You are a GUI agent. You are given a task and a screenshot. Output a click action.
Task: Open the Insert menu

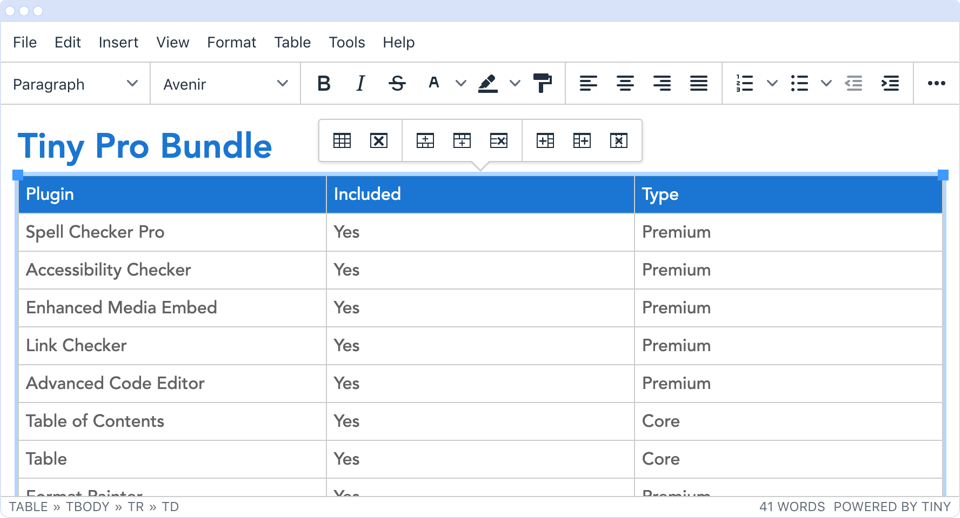[x=118, y=42]
